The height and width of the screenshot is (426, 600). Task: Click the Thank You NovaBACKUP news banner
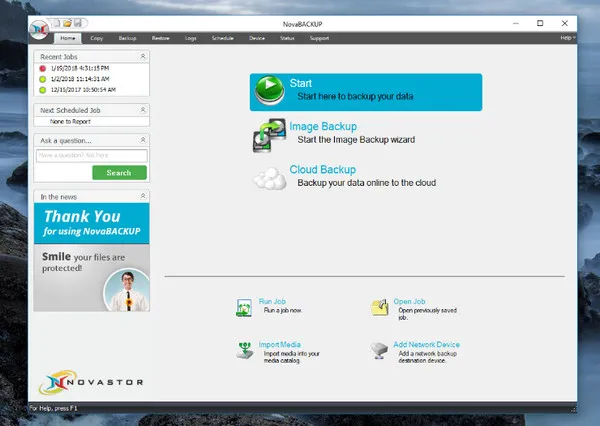(x=91, y=223)
